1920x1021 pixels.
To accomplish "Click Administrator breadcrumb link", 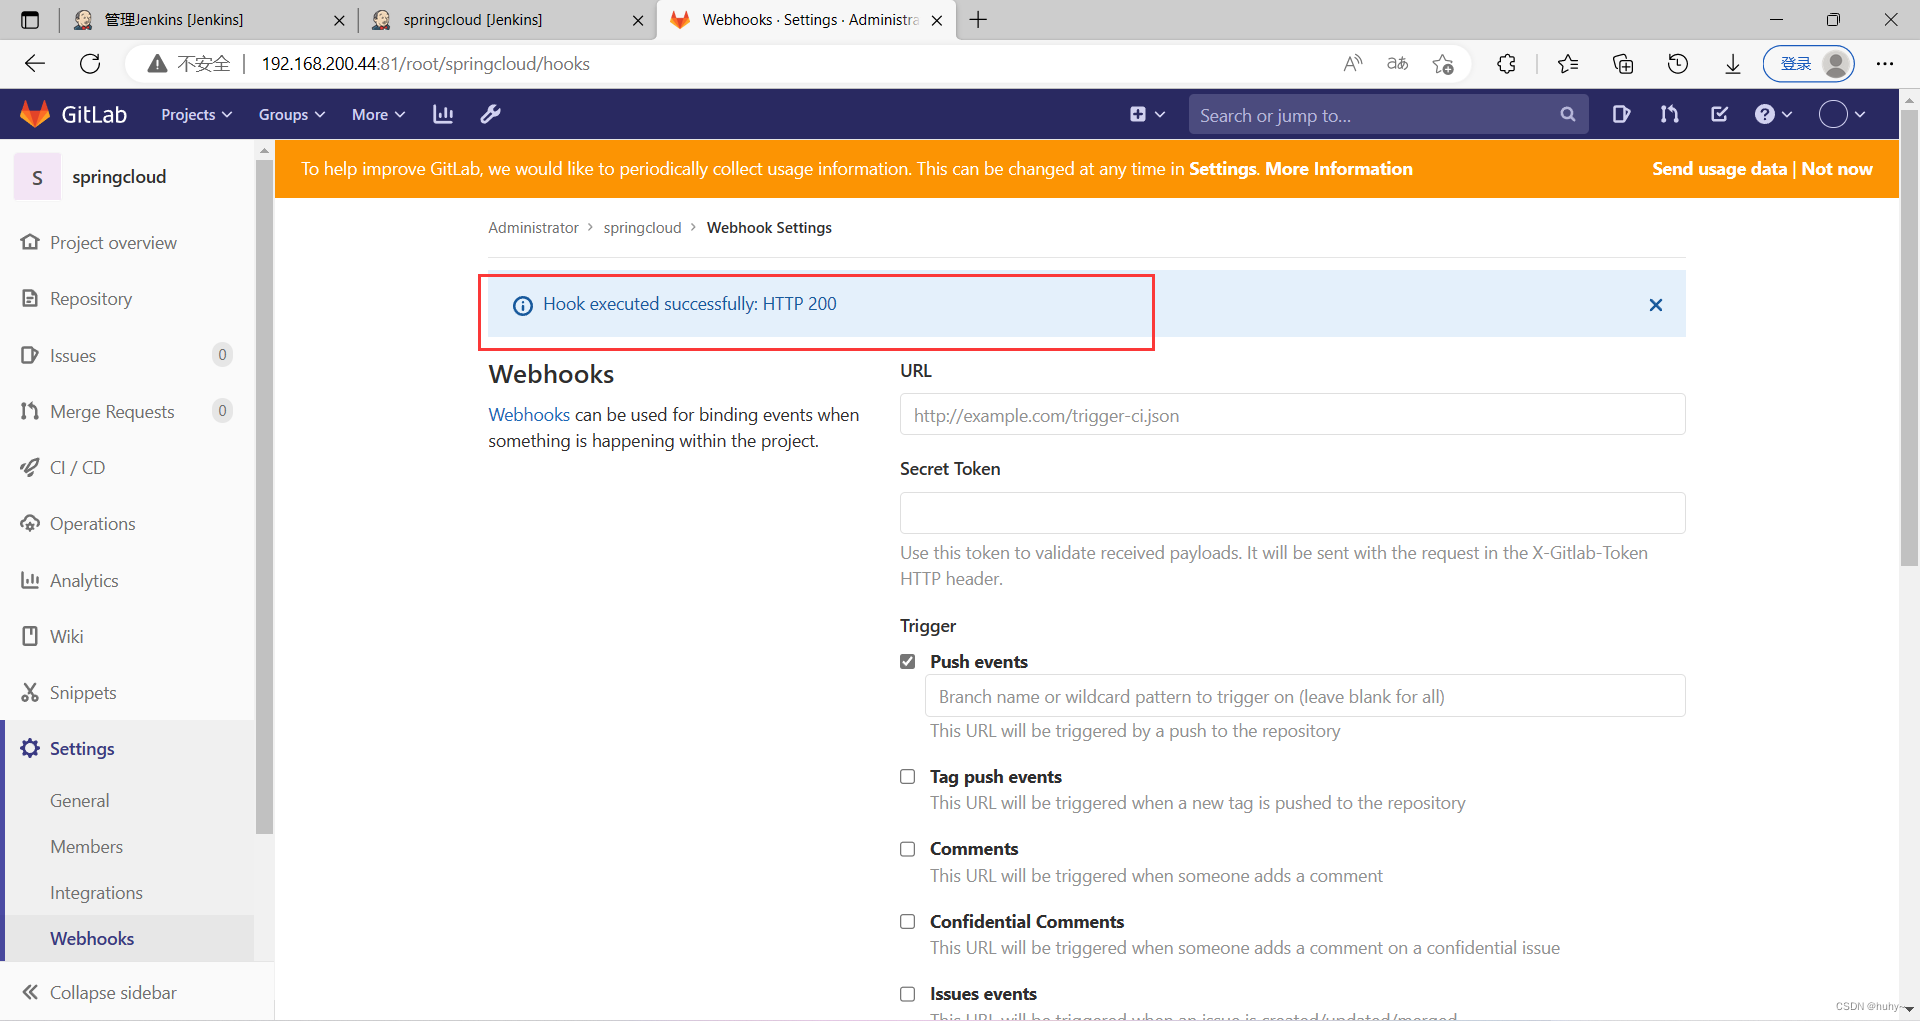I will coord(533,228).
